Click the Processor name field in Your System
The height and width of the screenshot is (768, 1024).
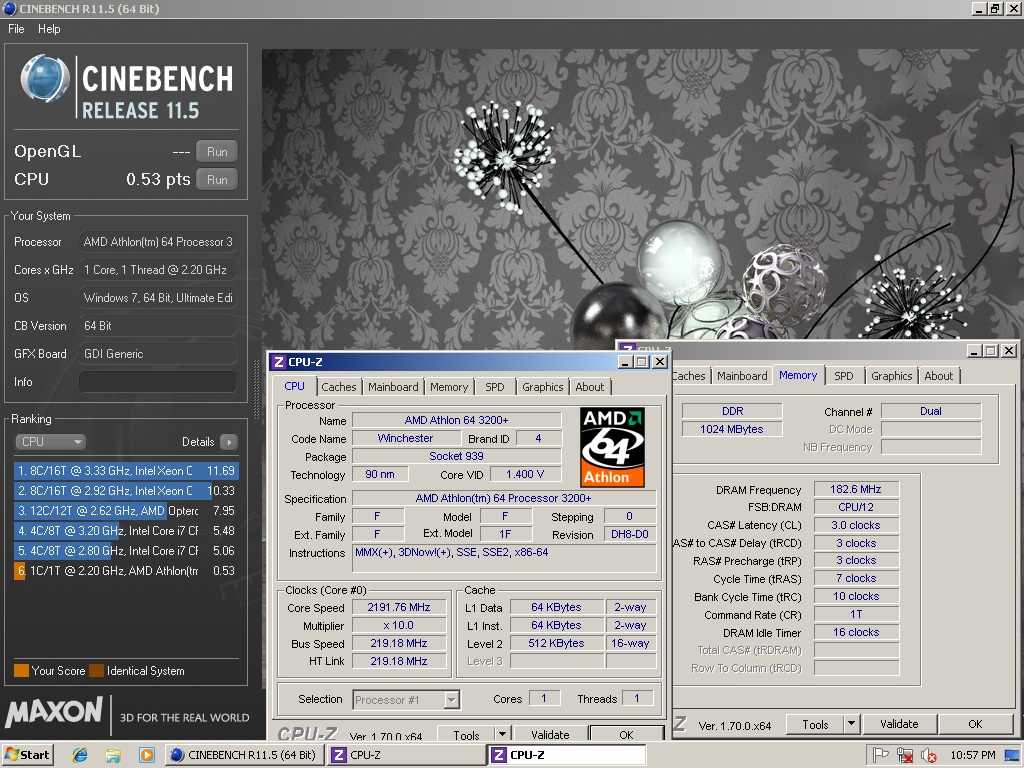[x=157, y=242]
